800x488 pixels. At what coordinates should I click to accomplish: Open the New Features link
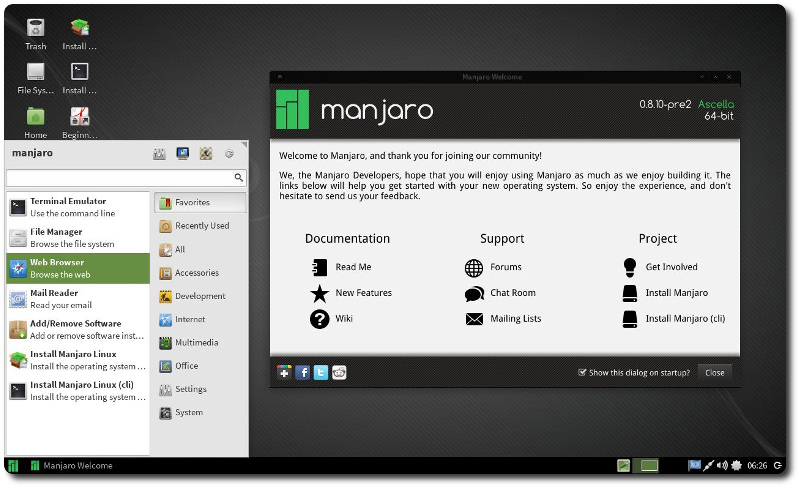click(x=351, y=293)
